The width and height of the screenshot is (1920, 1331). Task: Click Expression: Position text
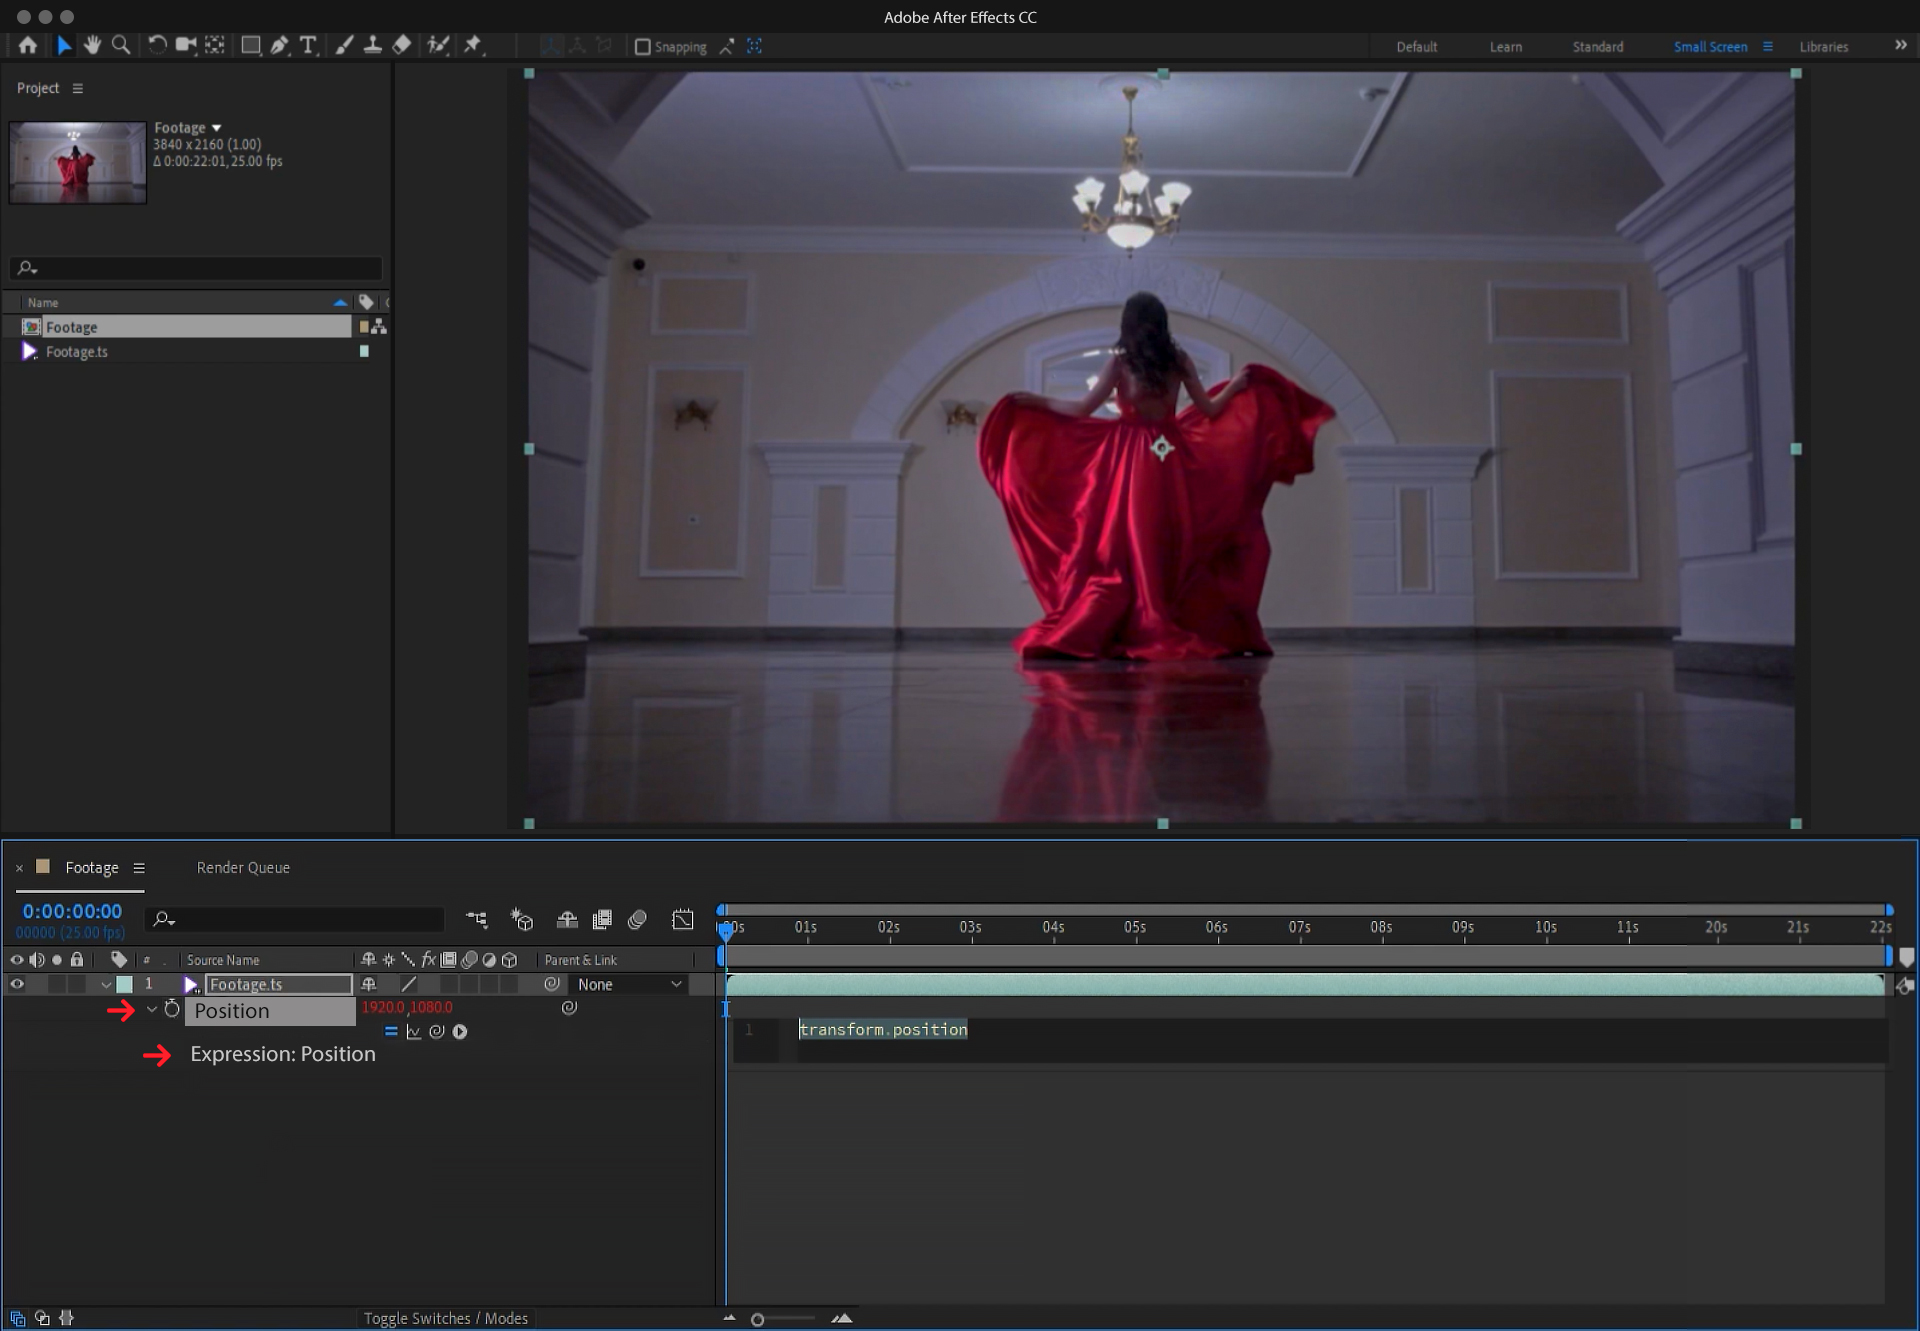(282, 1053)
